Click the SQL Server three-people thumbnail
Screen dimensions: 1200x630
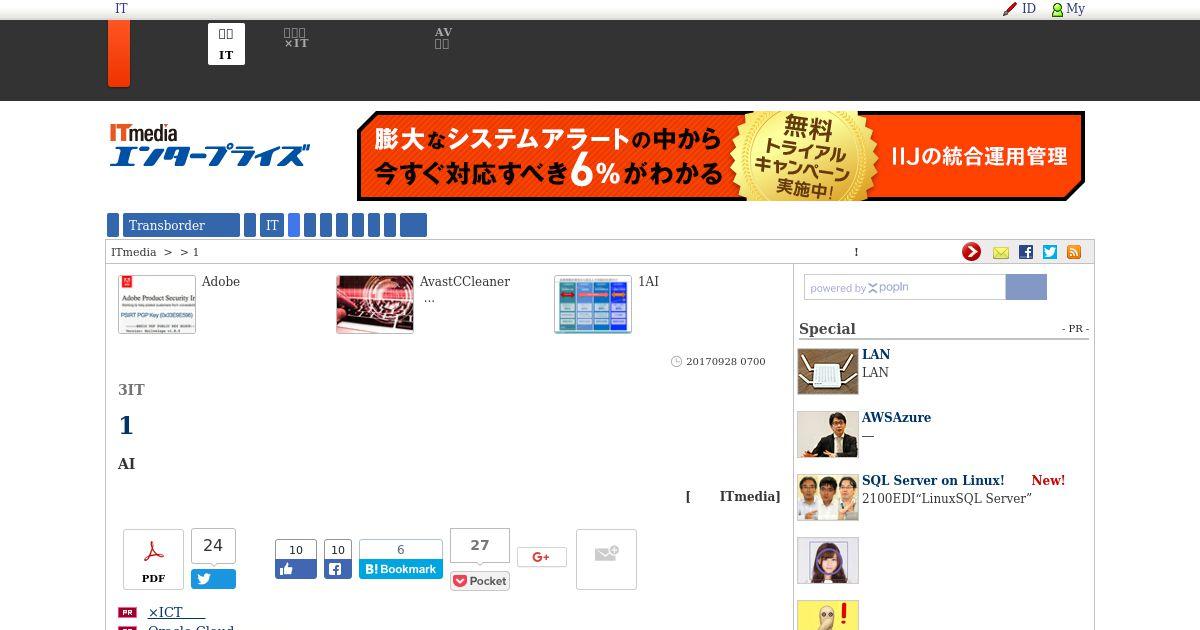[828, 497]
